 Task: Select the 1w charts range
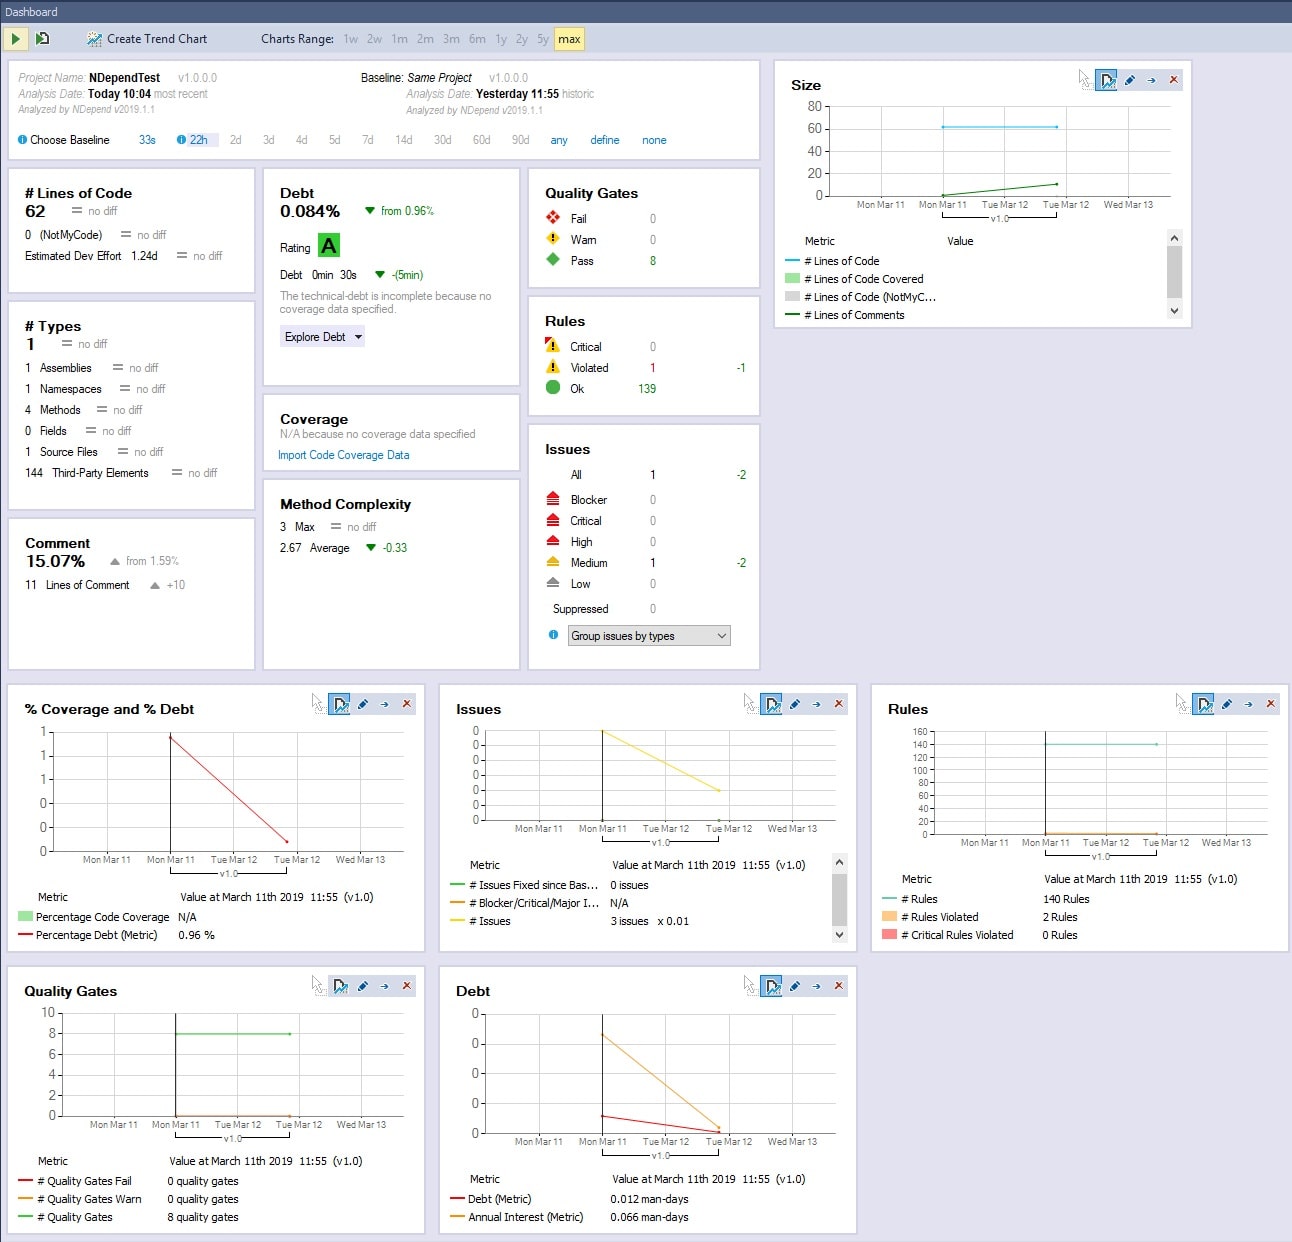pyautogui.click(x=351, y=39)
